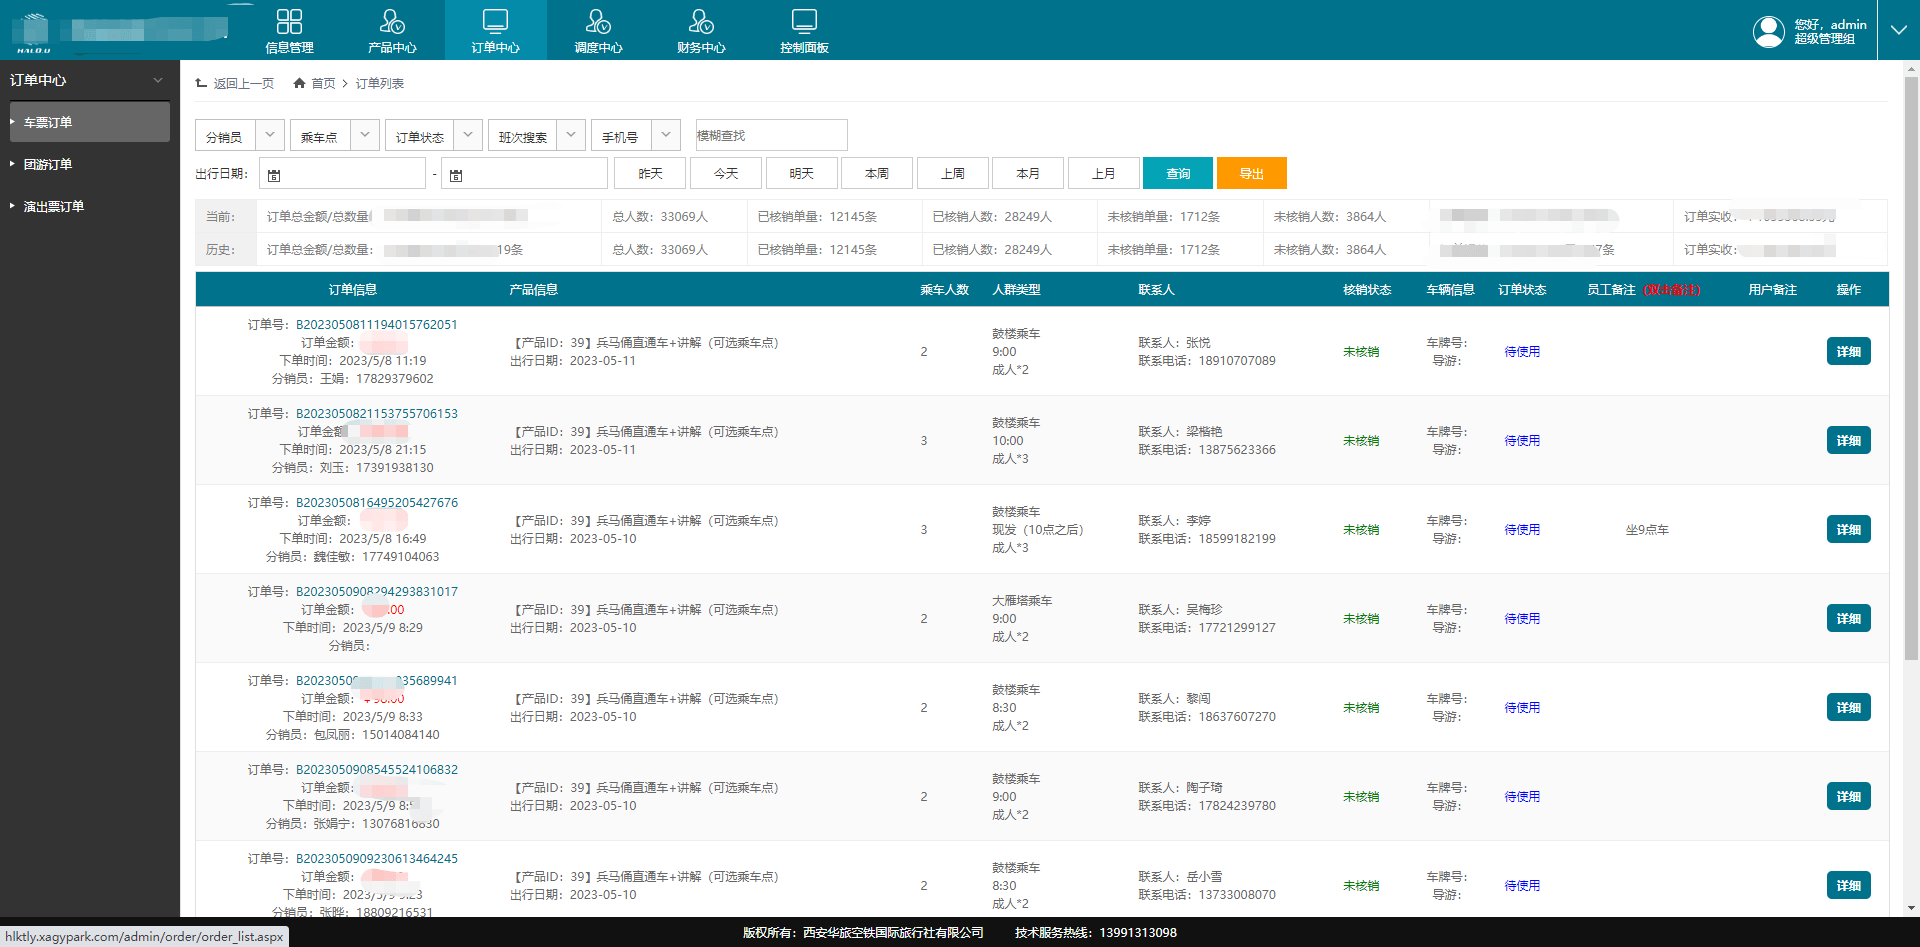Filter orders by 上周
Viewport: 1920px width, 947px height.
pyautogui.click(x=953, y=173)
